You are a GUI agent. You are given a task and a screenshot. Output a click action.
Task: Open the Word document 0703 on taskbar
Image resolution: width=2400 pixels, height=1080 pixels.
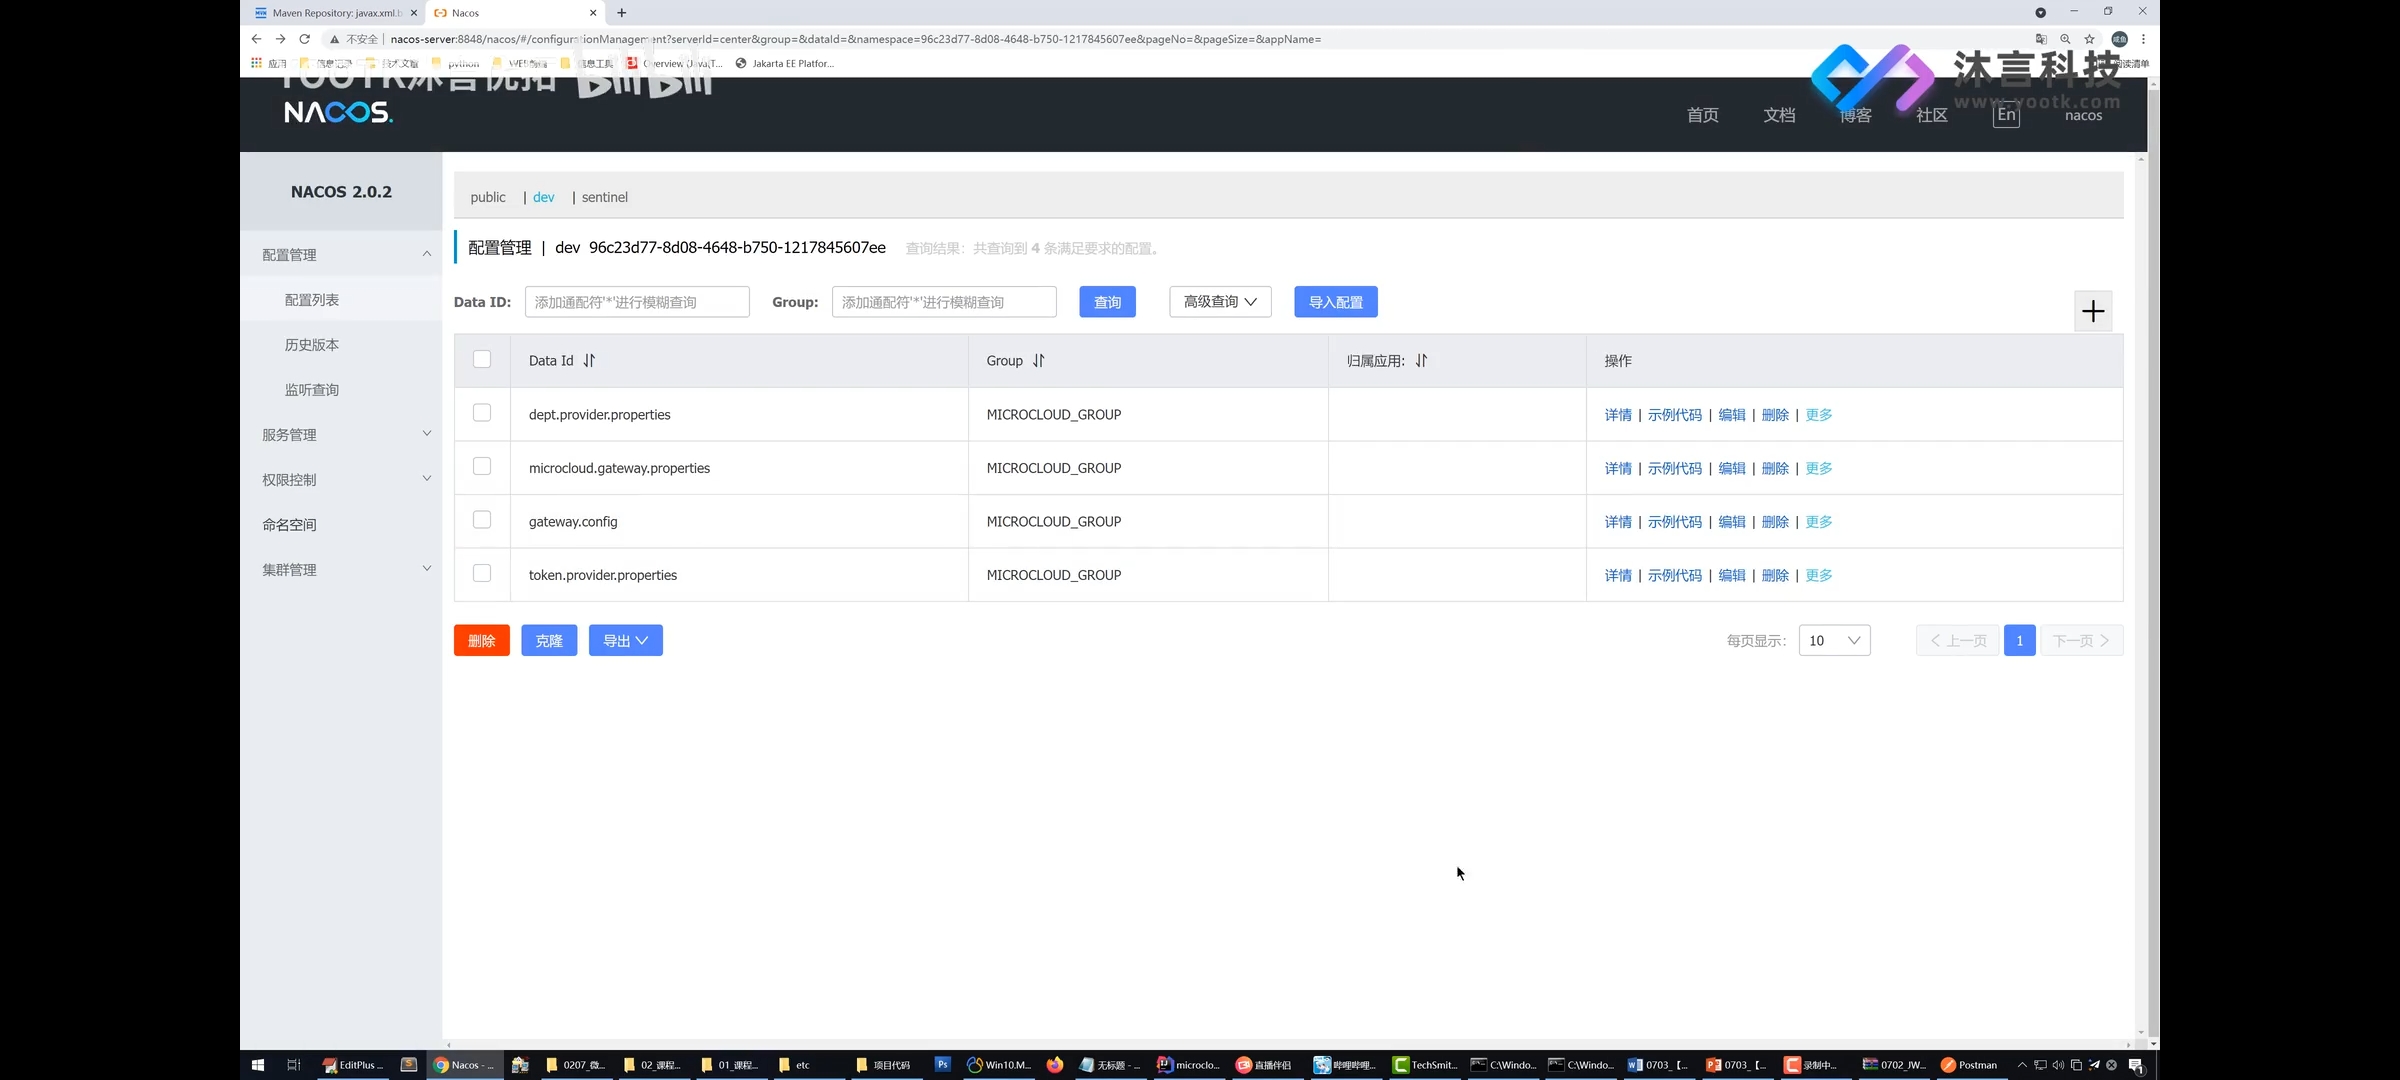pyautogui.click(x=1659, y=1065)
